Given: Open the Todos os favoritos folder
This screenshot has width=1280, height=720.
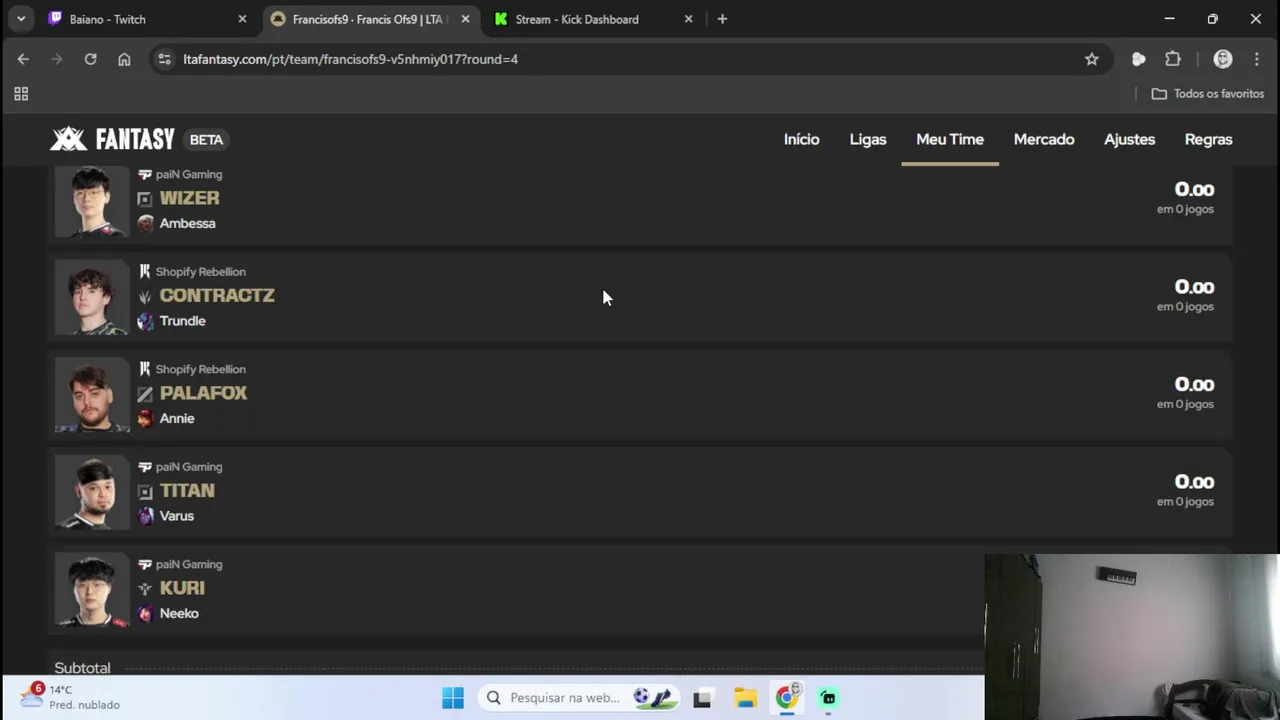Looking at the screenshot, I should 1208,94.
